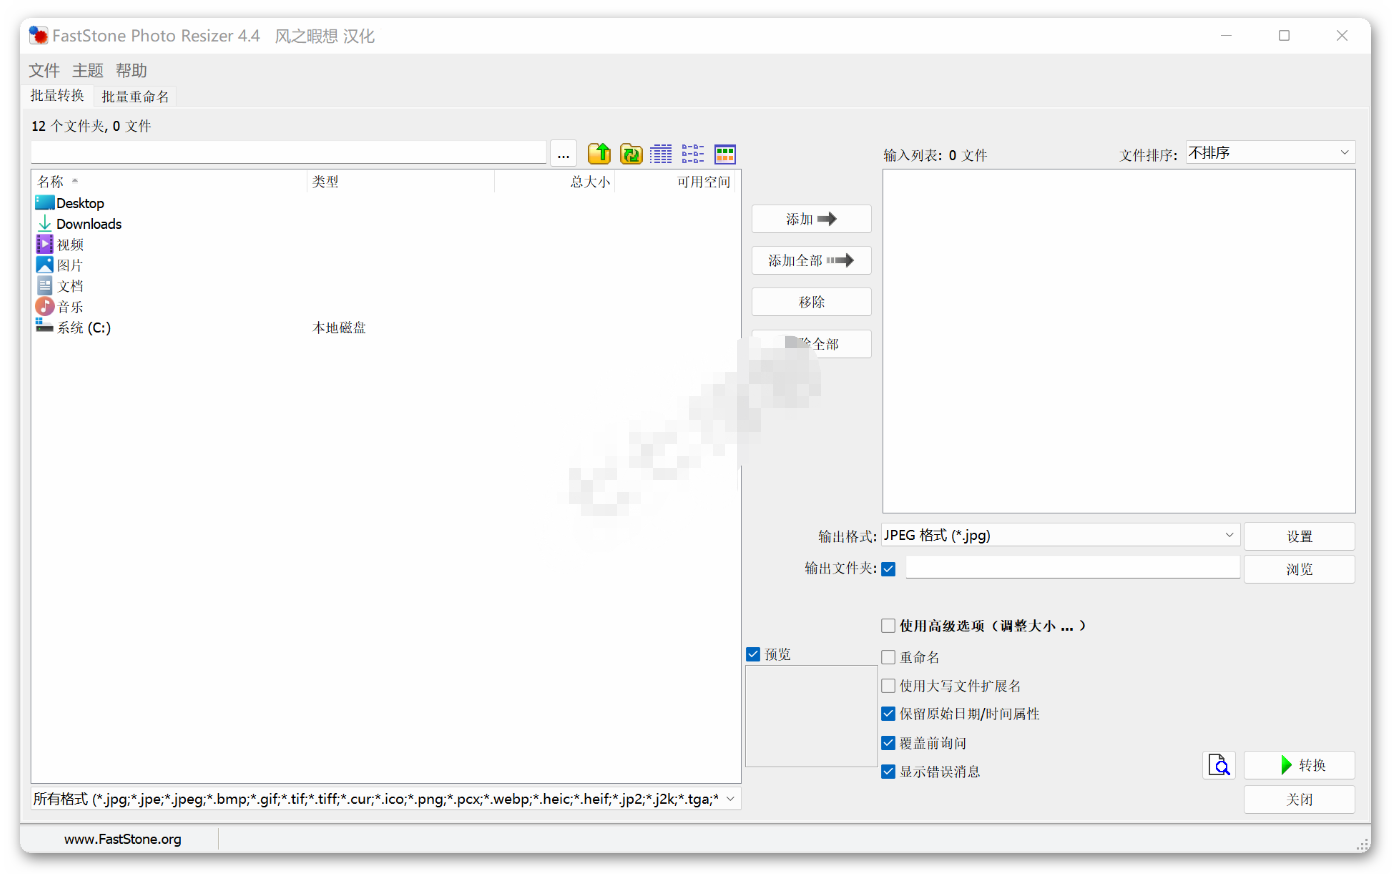Open the 主题 menu
This screenshot has height=874, width=1392.
[x=87, y=71]
